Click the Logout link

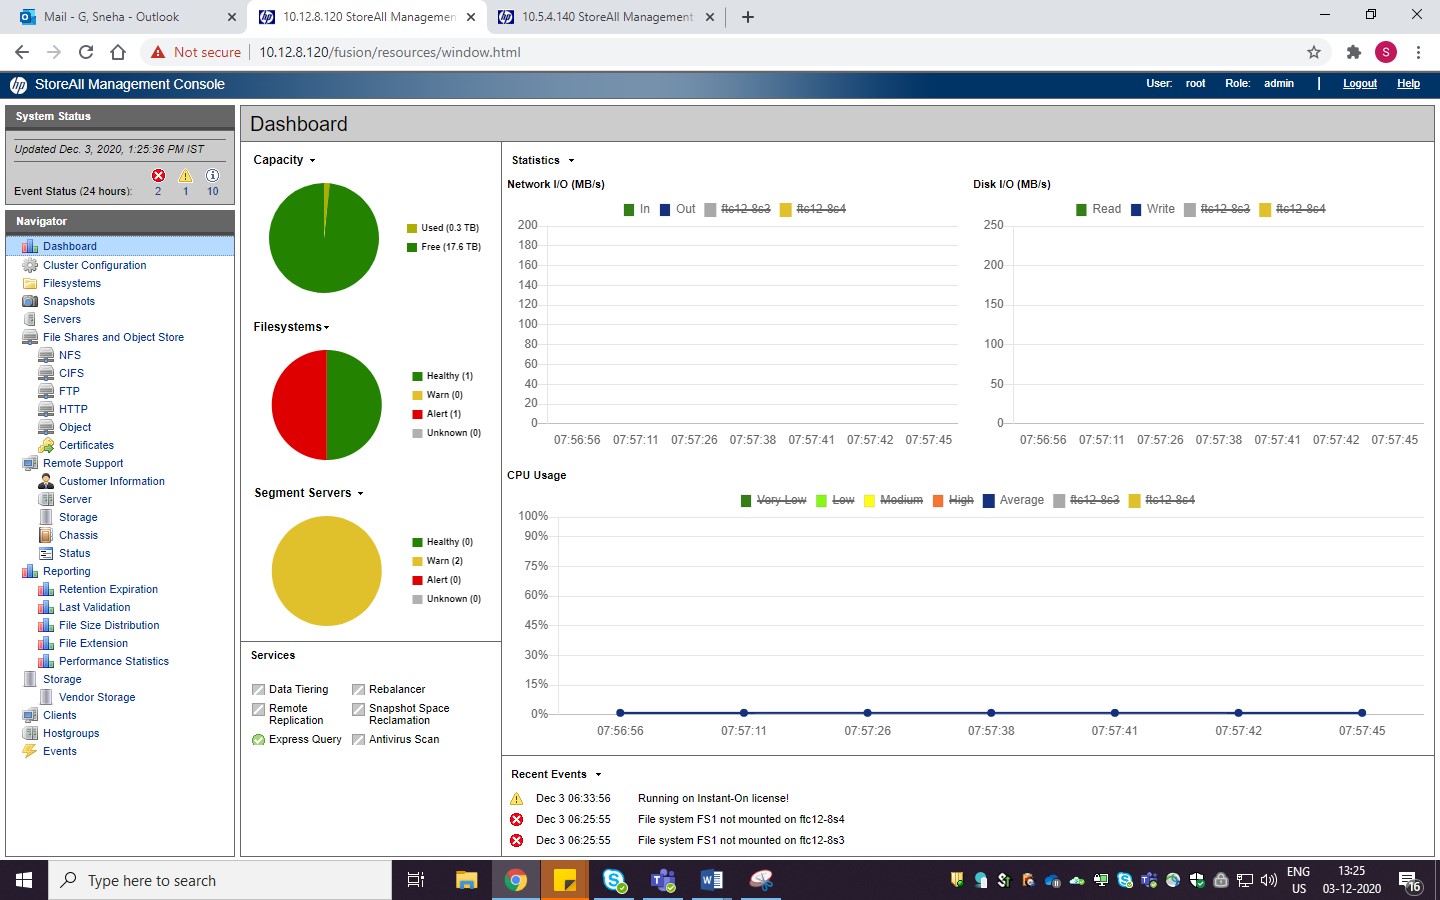1359,84
